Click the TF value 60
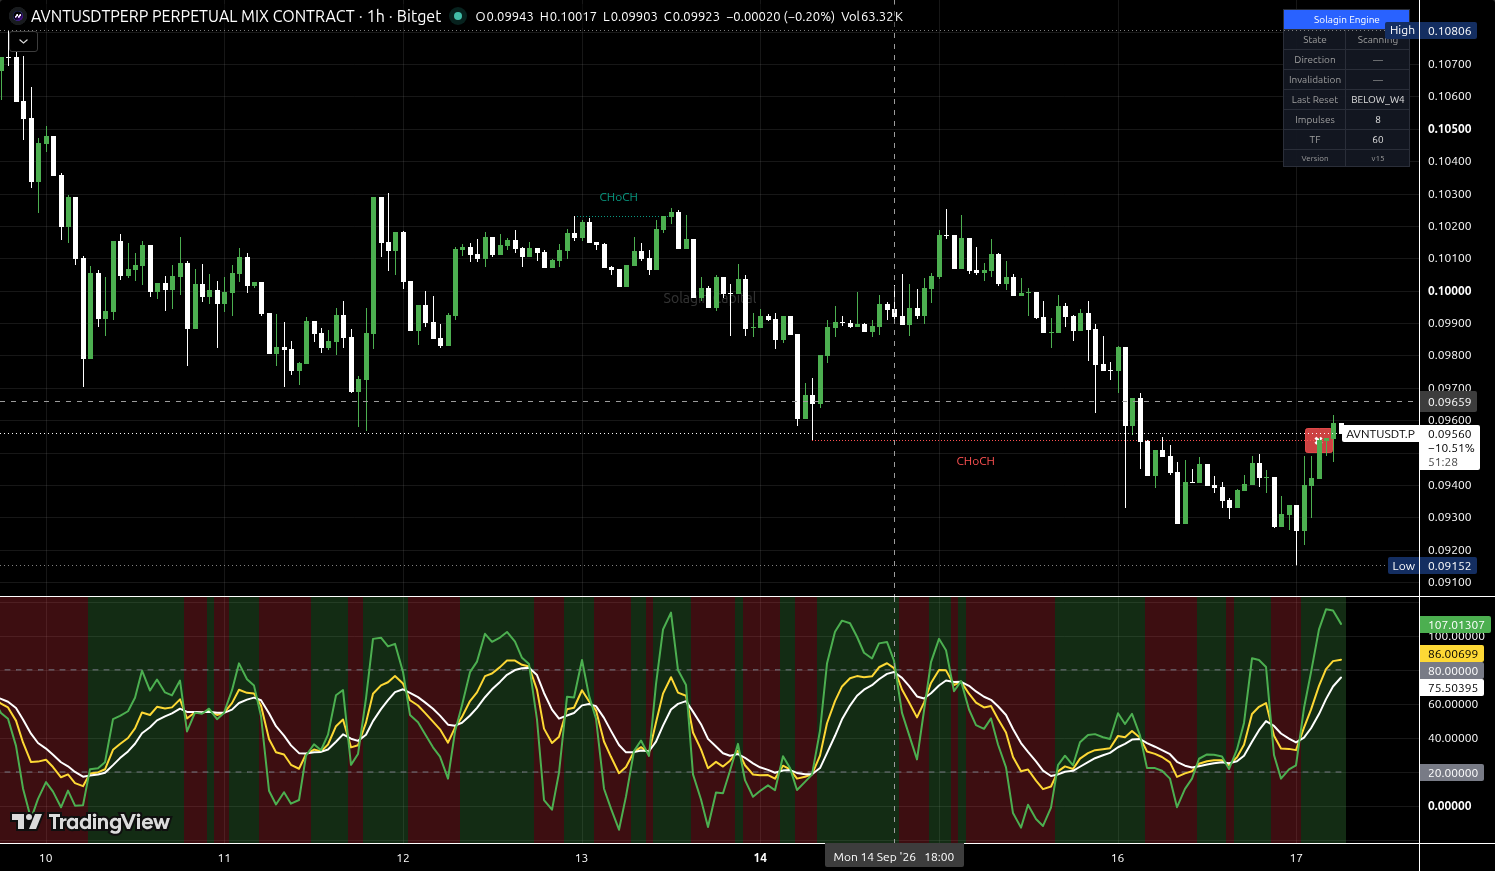This screenshot has width=1495, height=871. [1377, 139]
